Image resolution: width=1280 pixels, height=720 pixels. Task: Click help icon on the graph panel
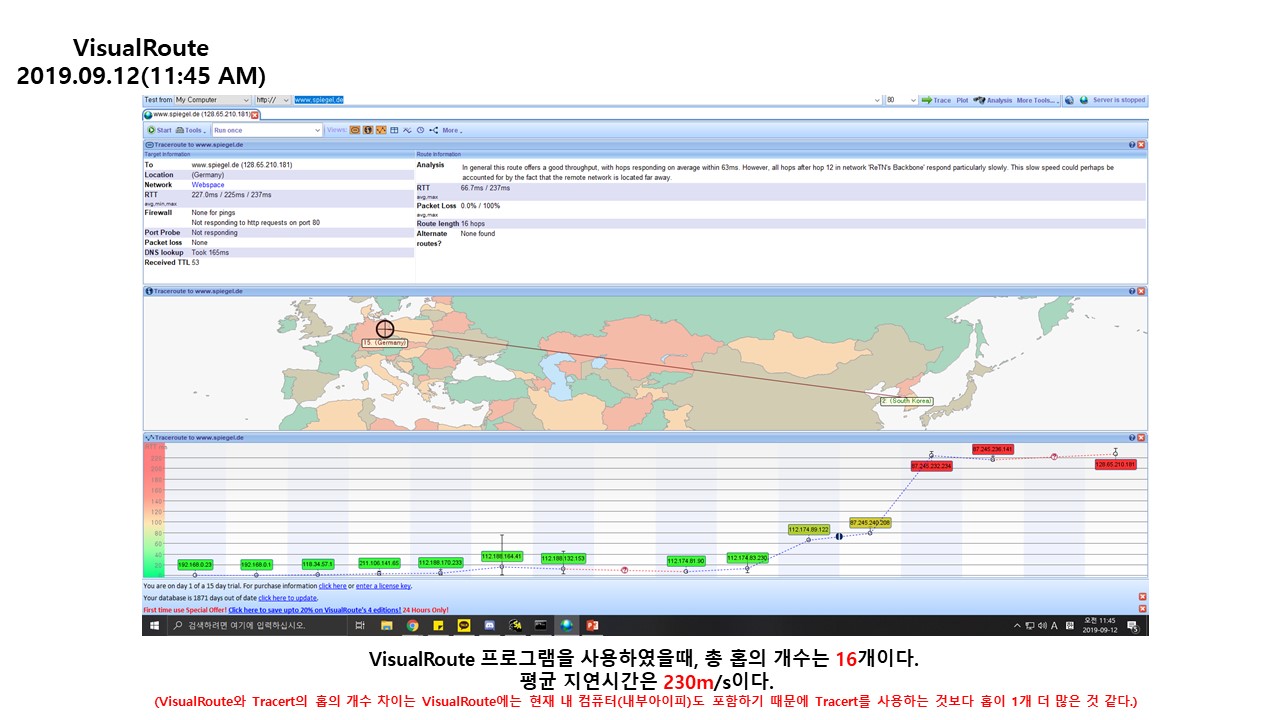[x=1132, y=438]
